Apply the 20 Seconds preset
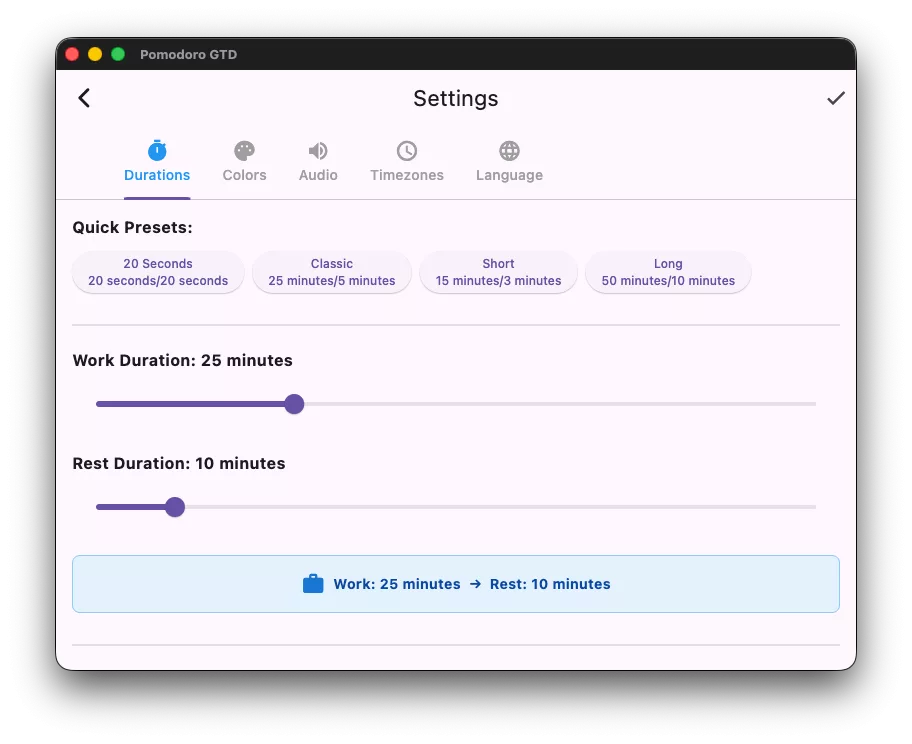Screen dimensions: 912x744 pyautogui.click(x=158, y=272)
